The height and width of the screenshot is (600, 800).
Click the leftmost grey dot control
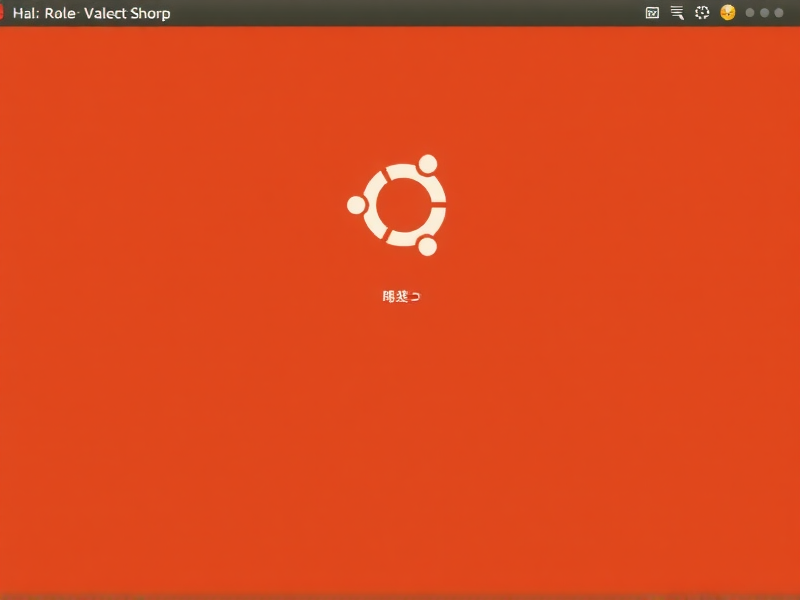pos(750,13)
